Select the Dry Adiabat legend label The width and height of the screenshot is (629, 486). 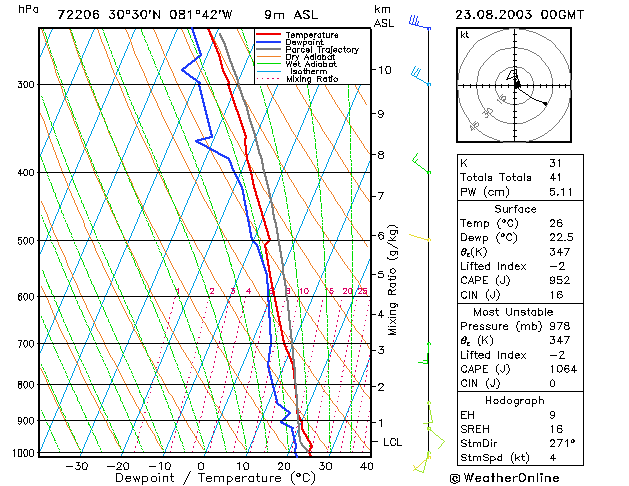[310, 57]
